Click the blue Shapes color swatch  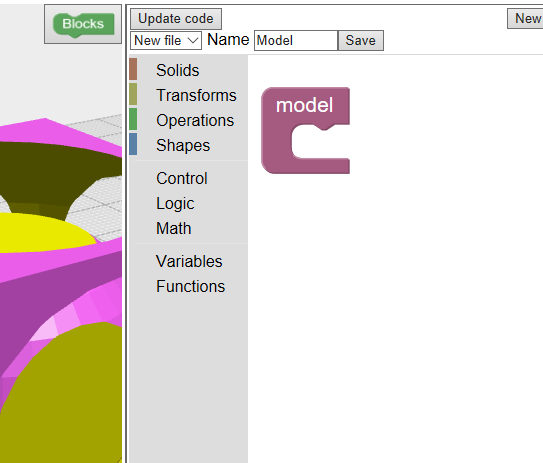pyautogui.click(x=133, y=144)
